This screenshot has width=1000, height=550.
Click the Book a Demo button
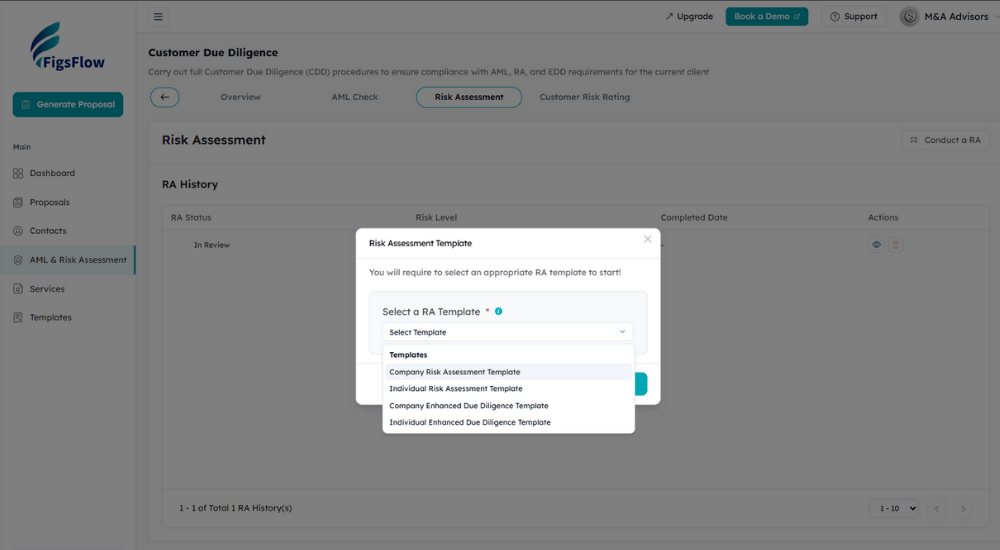tap(766, 16)
